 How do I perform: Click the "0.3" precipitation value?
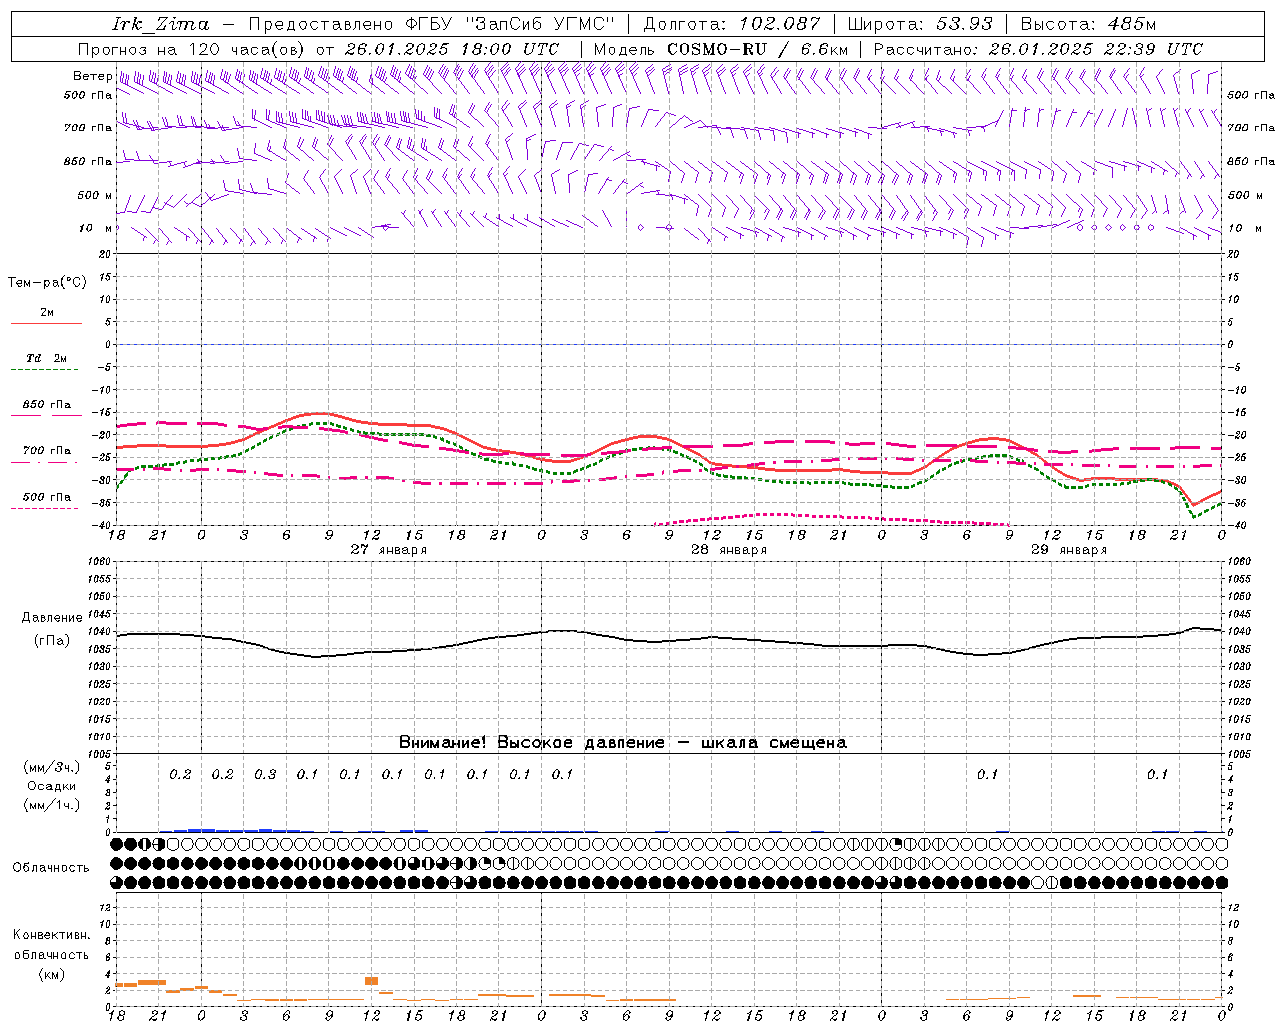pyautogui.click(x=265, y=774)
